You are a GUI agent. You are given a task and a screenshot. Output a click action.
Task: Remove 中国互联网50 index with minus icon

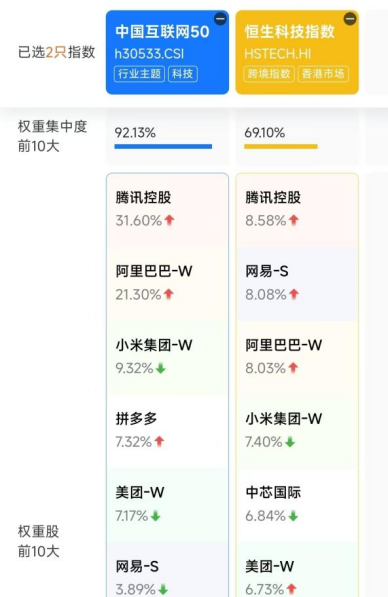pos(220,19)
